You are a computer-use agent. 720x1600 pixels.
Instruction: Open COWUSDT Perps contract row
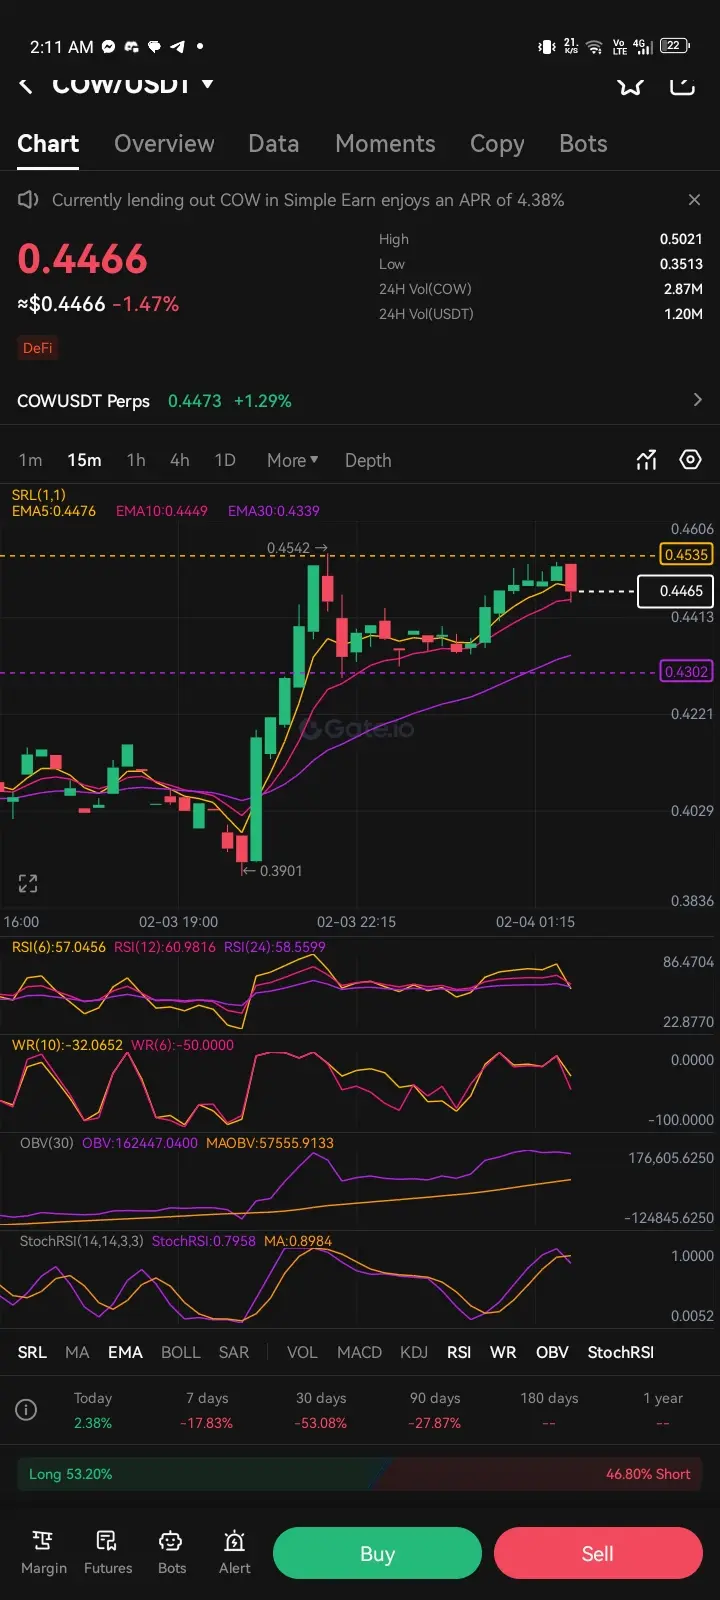click(x=360, y=401)
